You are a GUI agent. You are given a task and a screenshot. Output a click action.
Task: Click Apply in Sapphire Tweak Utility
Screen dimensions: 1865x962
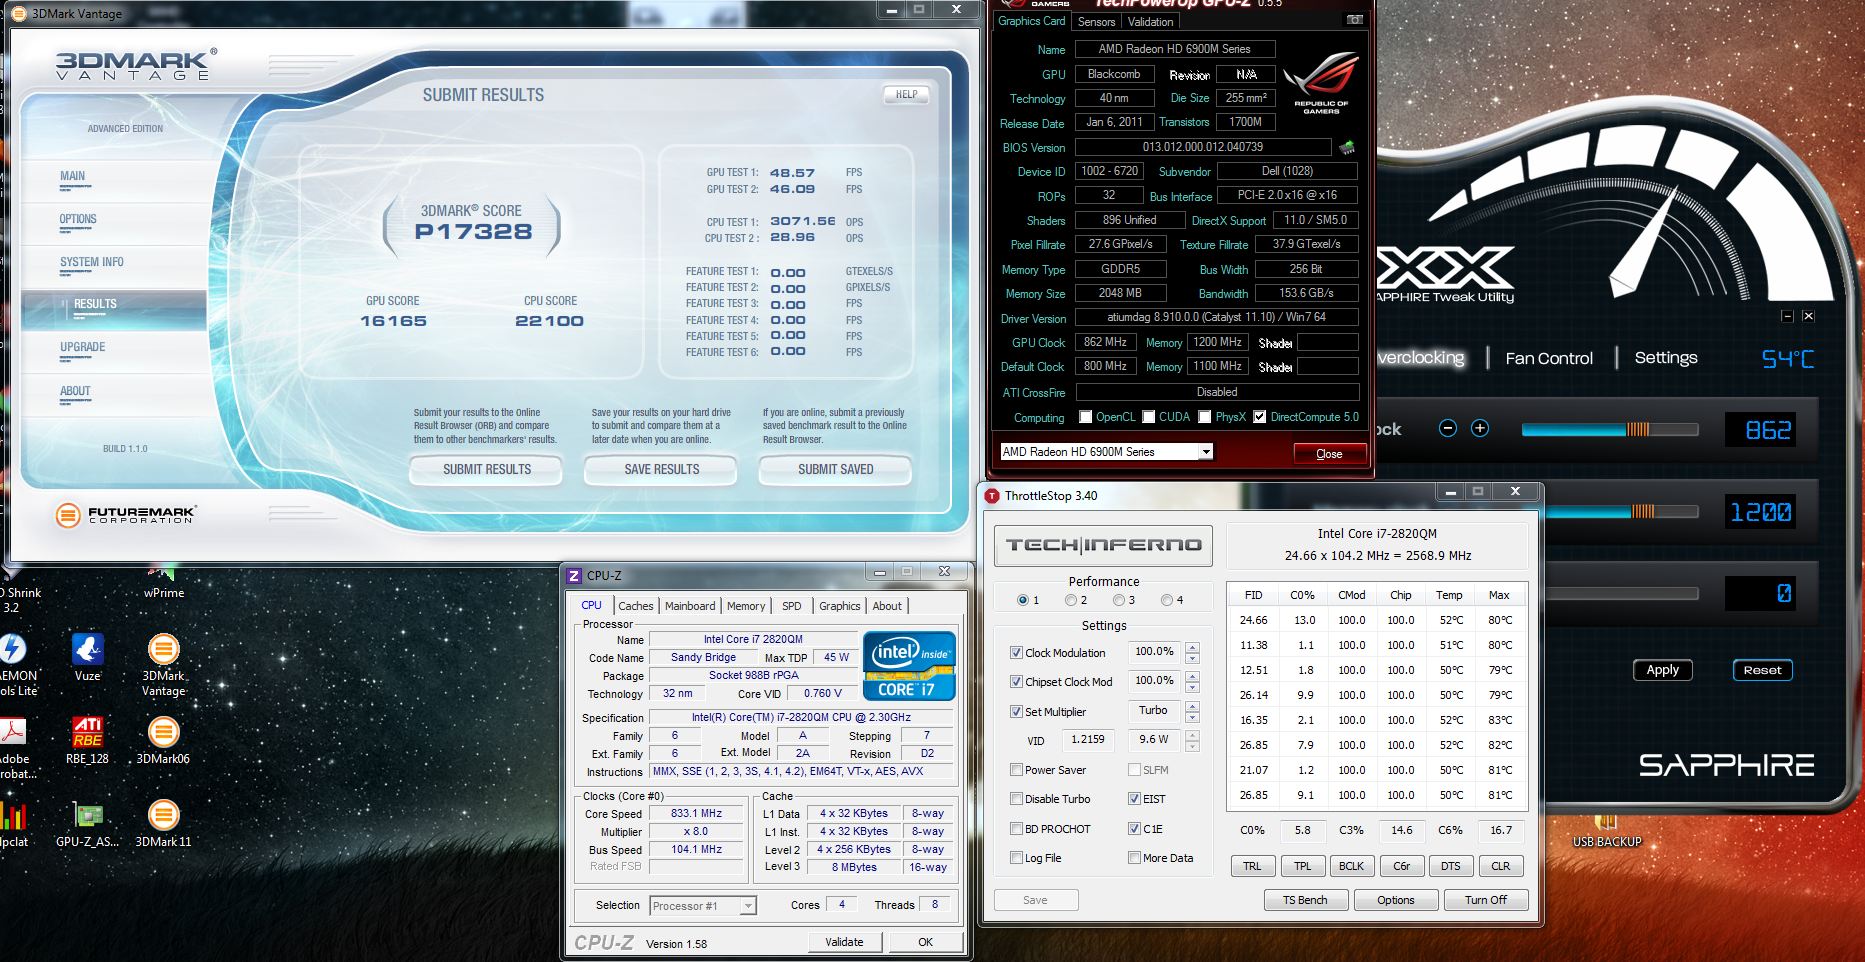tap(1663, 670)
